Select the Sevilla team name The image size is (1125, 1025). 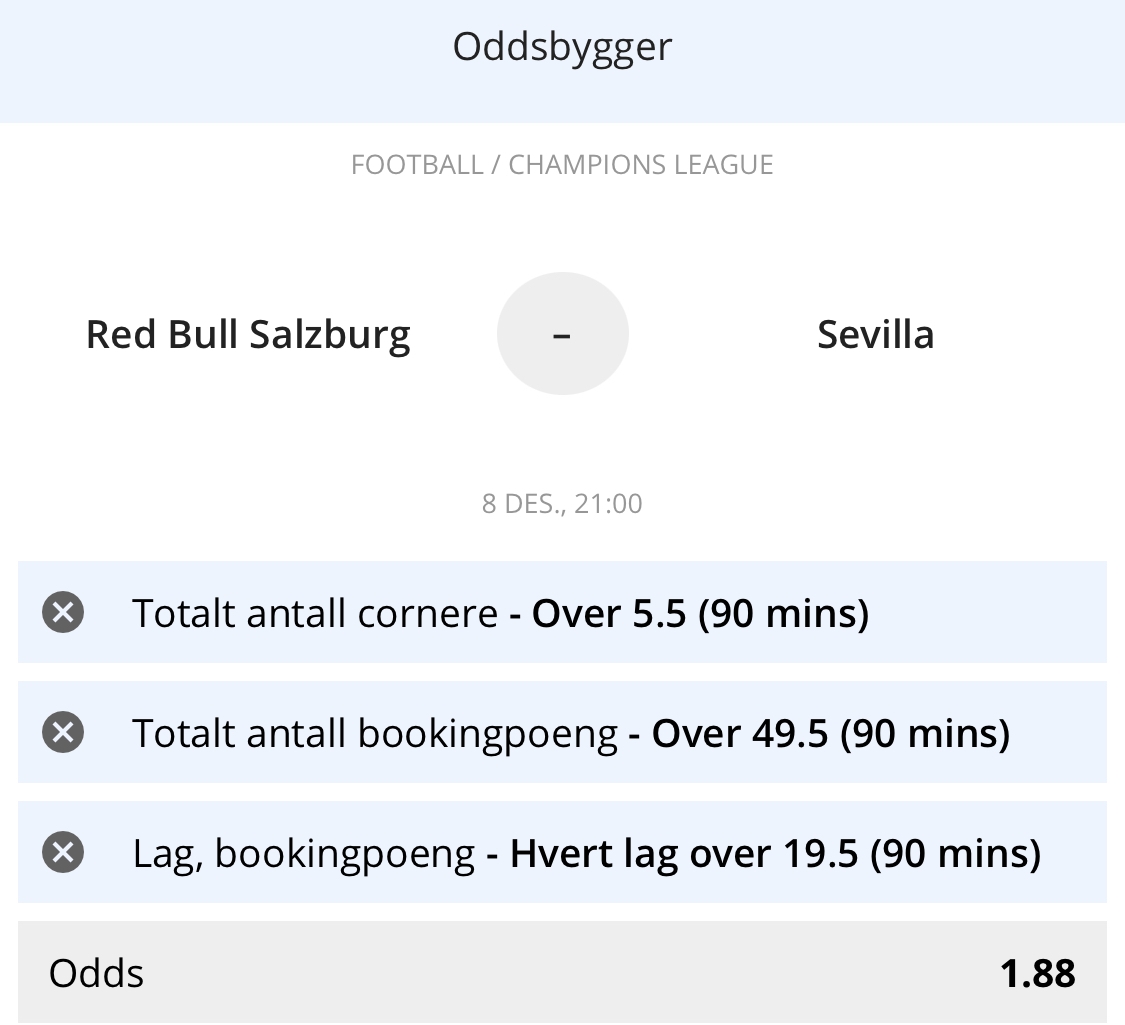876,335
